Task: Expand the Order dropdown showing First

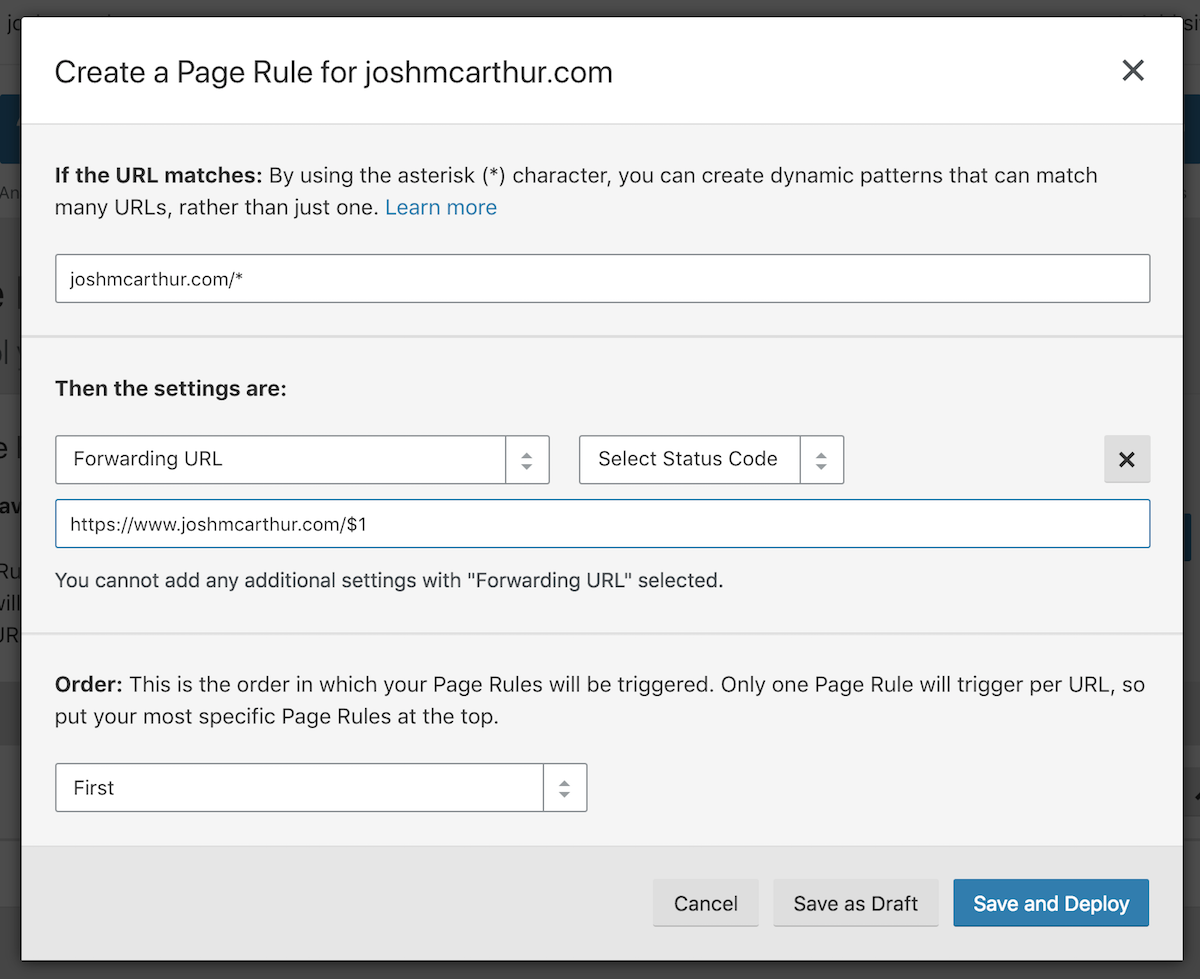Action: click(x=299, y=788)
